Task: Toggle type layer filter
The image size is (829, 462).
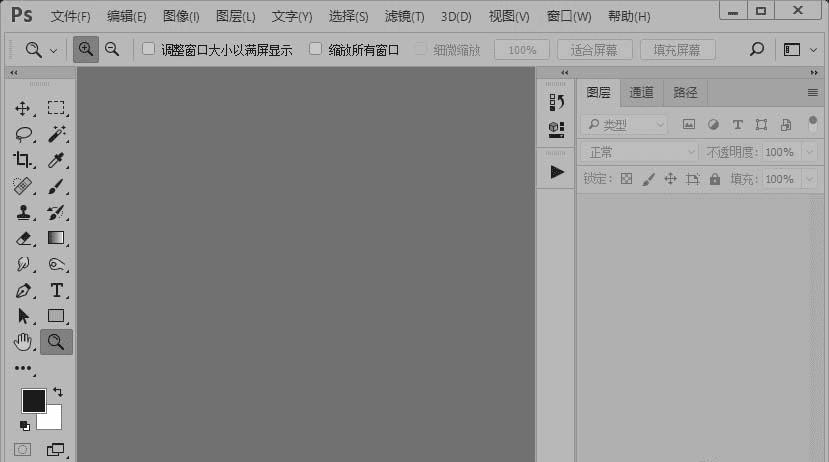Action: click(737, 125)
